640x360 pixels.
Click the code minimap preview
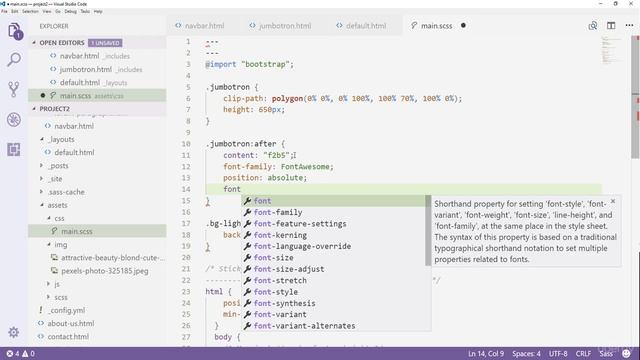(x=611, y=50)
